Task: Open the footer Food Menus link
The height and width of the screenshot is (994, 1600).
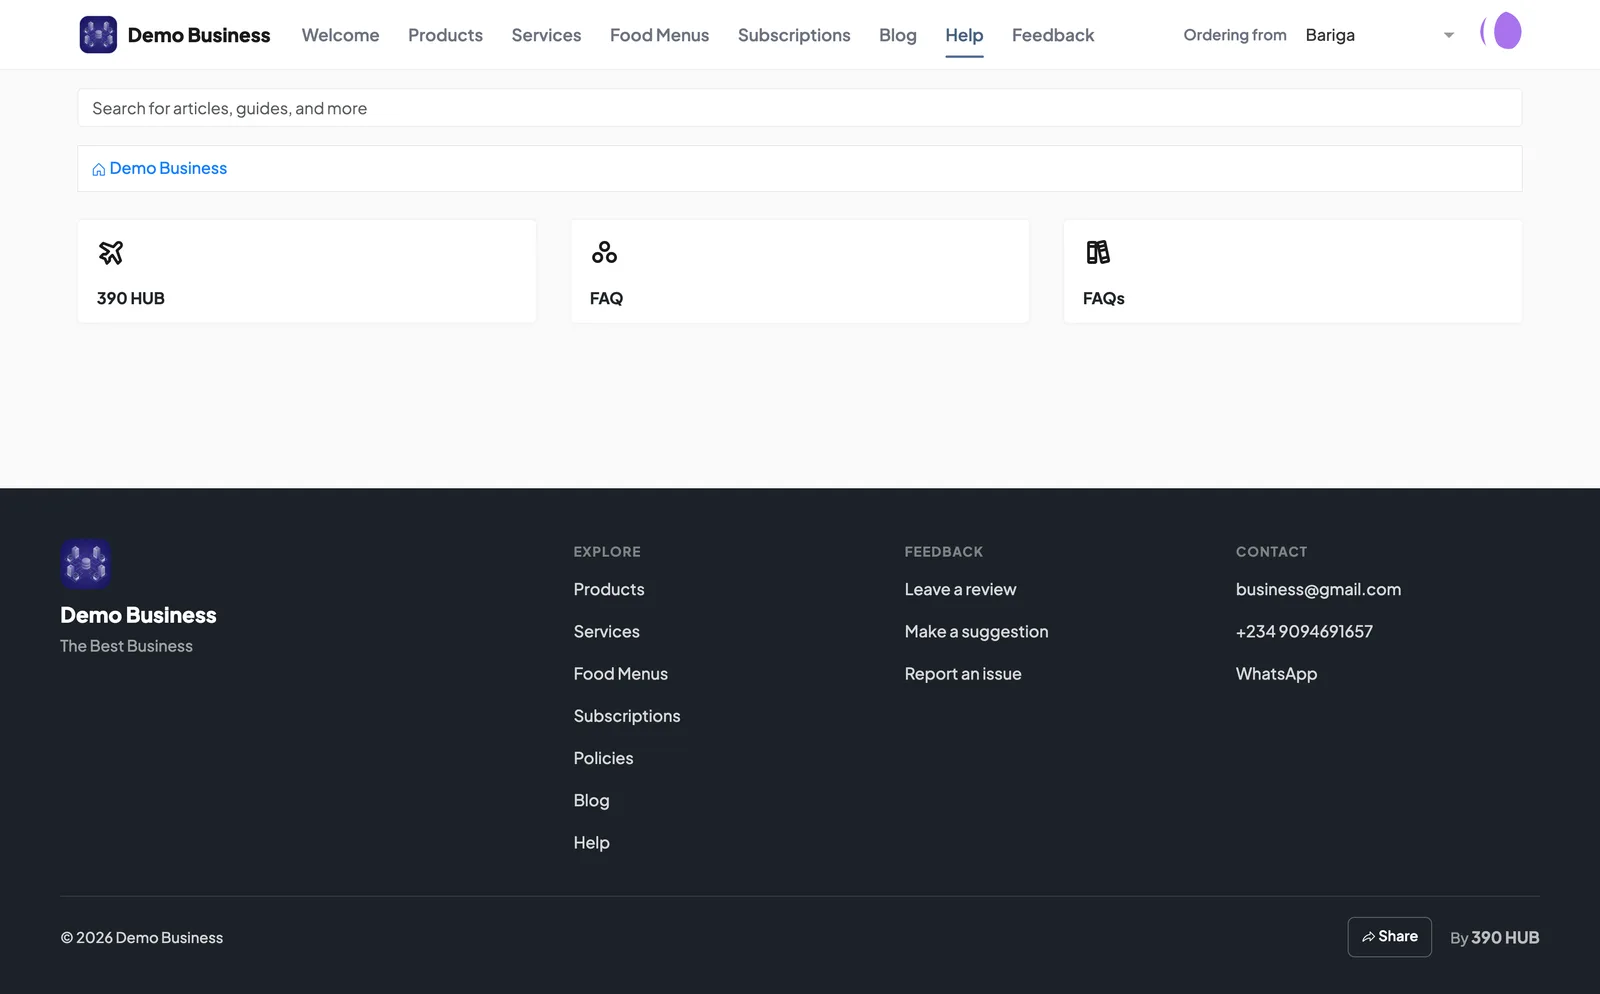Action: coord(621,674)
